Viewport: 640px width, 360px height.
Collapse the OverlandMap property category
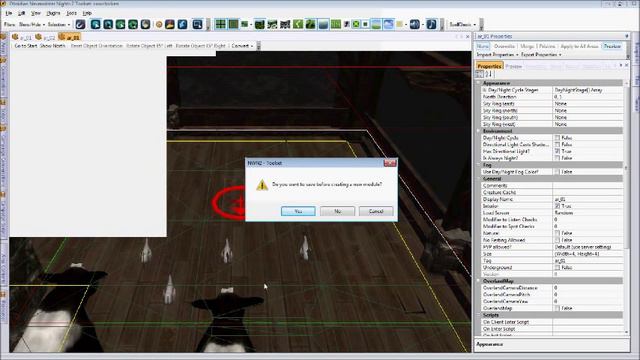click(x=478, y=281)
